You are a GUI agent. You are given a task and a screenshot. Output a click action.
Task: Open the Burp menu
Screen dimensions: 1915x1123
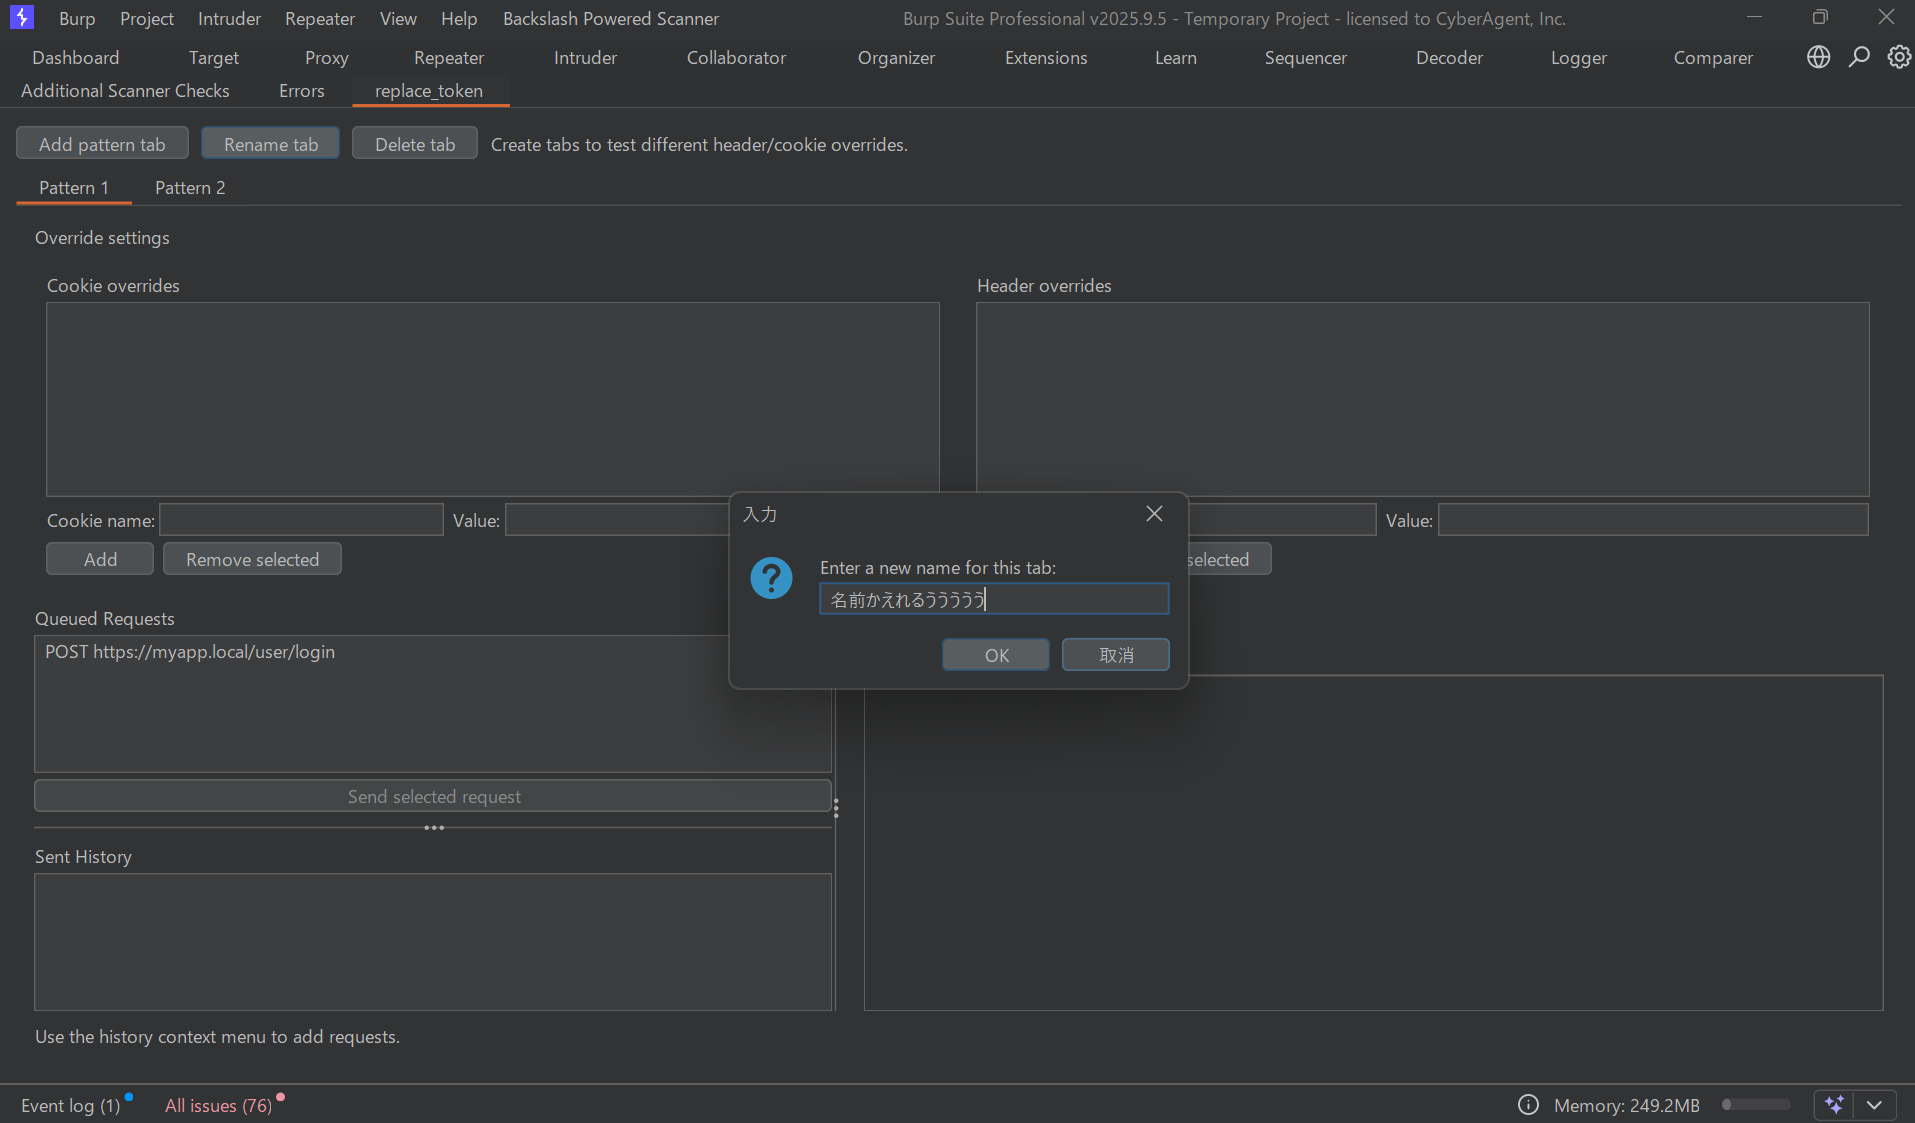pos(77,18)
